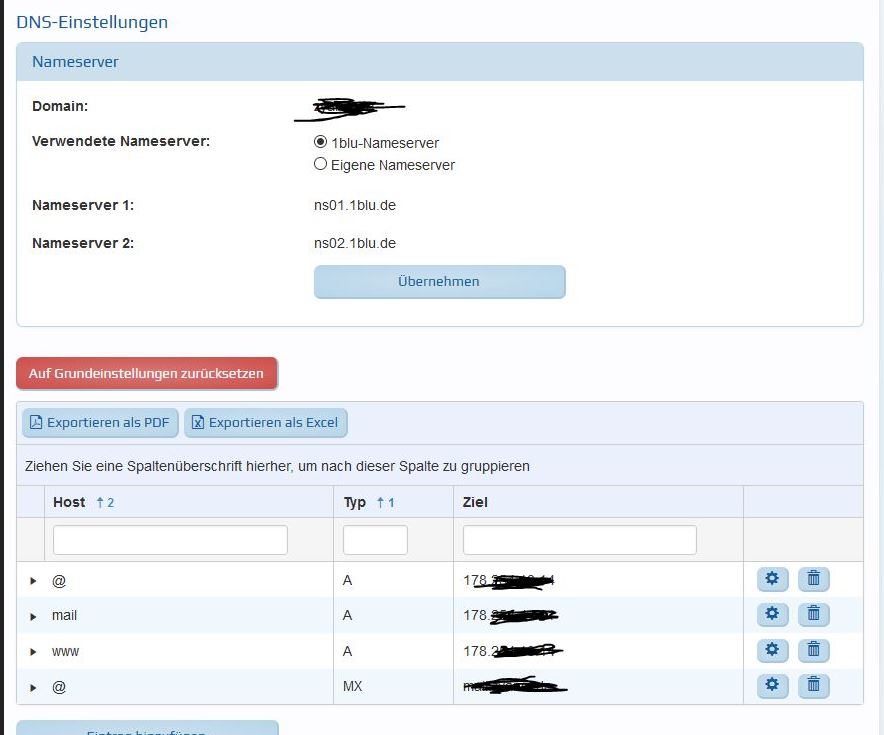Screen dimensions: 884x735
Task: Focus the Ziel filter input field
Action: [x=580, y=540]
